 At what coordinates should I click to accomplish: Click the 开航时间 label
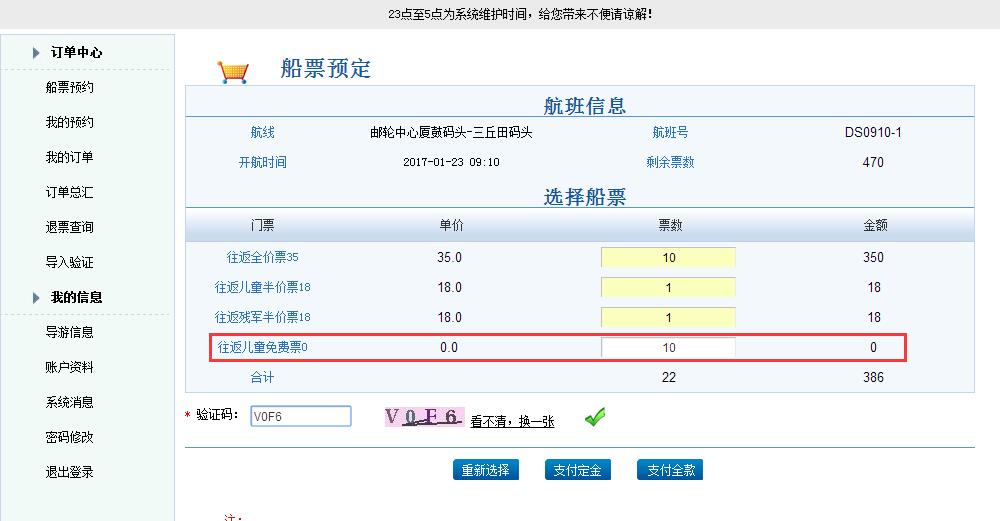point(263,162)
